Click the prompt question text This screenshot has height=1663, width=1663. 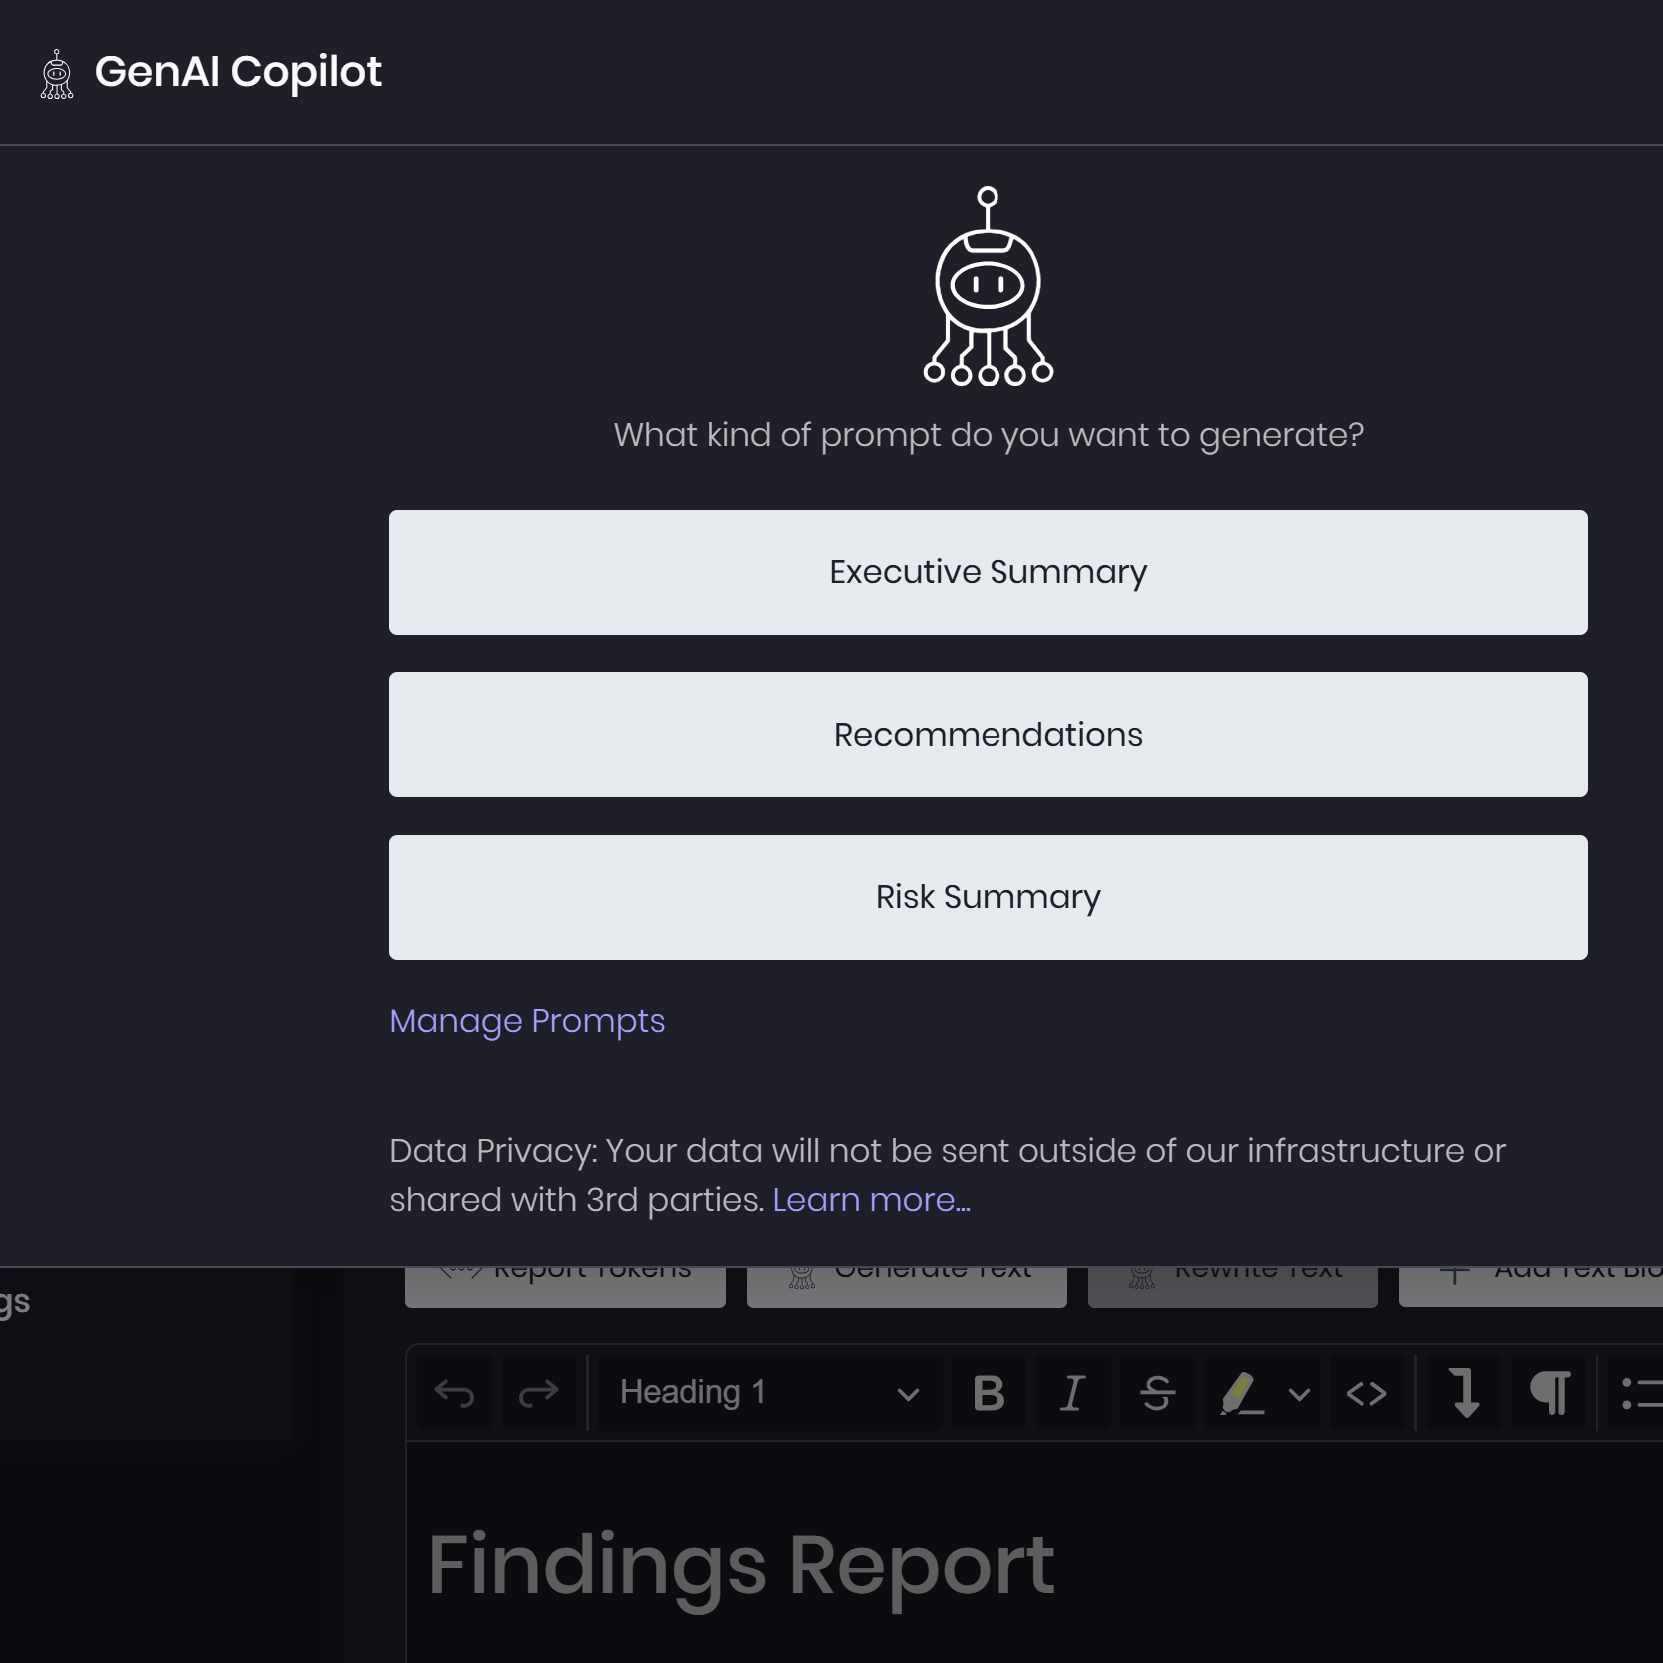tap(988, 435)
